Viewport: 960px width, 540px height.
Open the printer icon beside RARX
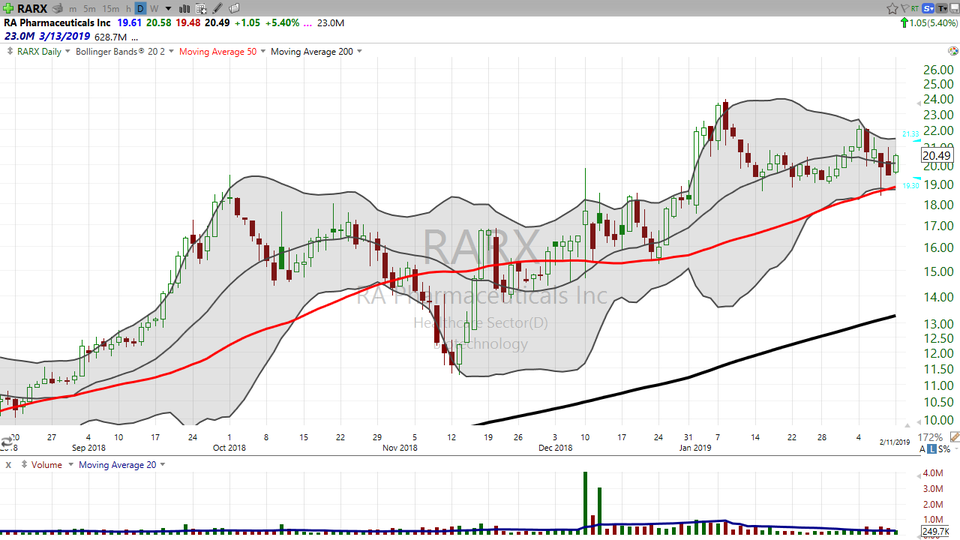(x=58, y=9)
